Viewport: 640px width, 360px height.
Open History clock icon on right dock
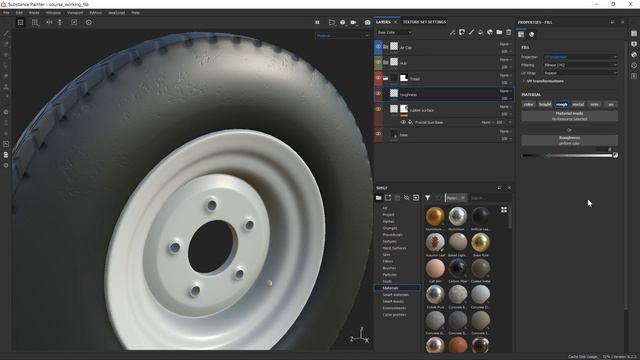(x=634, y=65)
